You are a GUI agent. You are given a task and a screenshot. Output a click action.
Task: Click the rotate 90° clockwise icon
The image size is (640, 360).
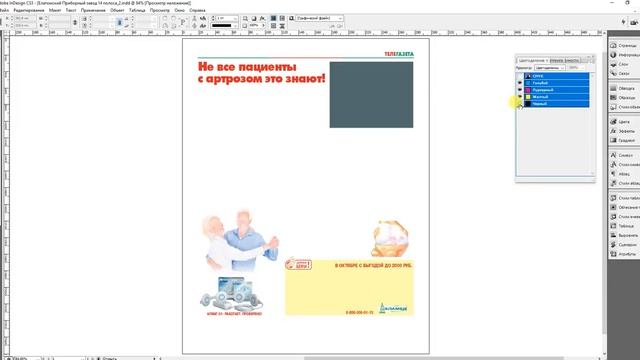[x=164, y=19]
